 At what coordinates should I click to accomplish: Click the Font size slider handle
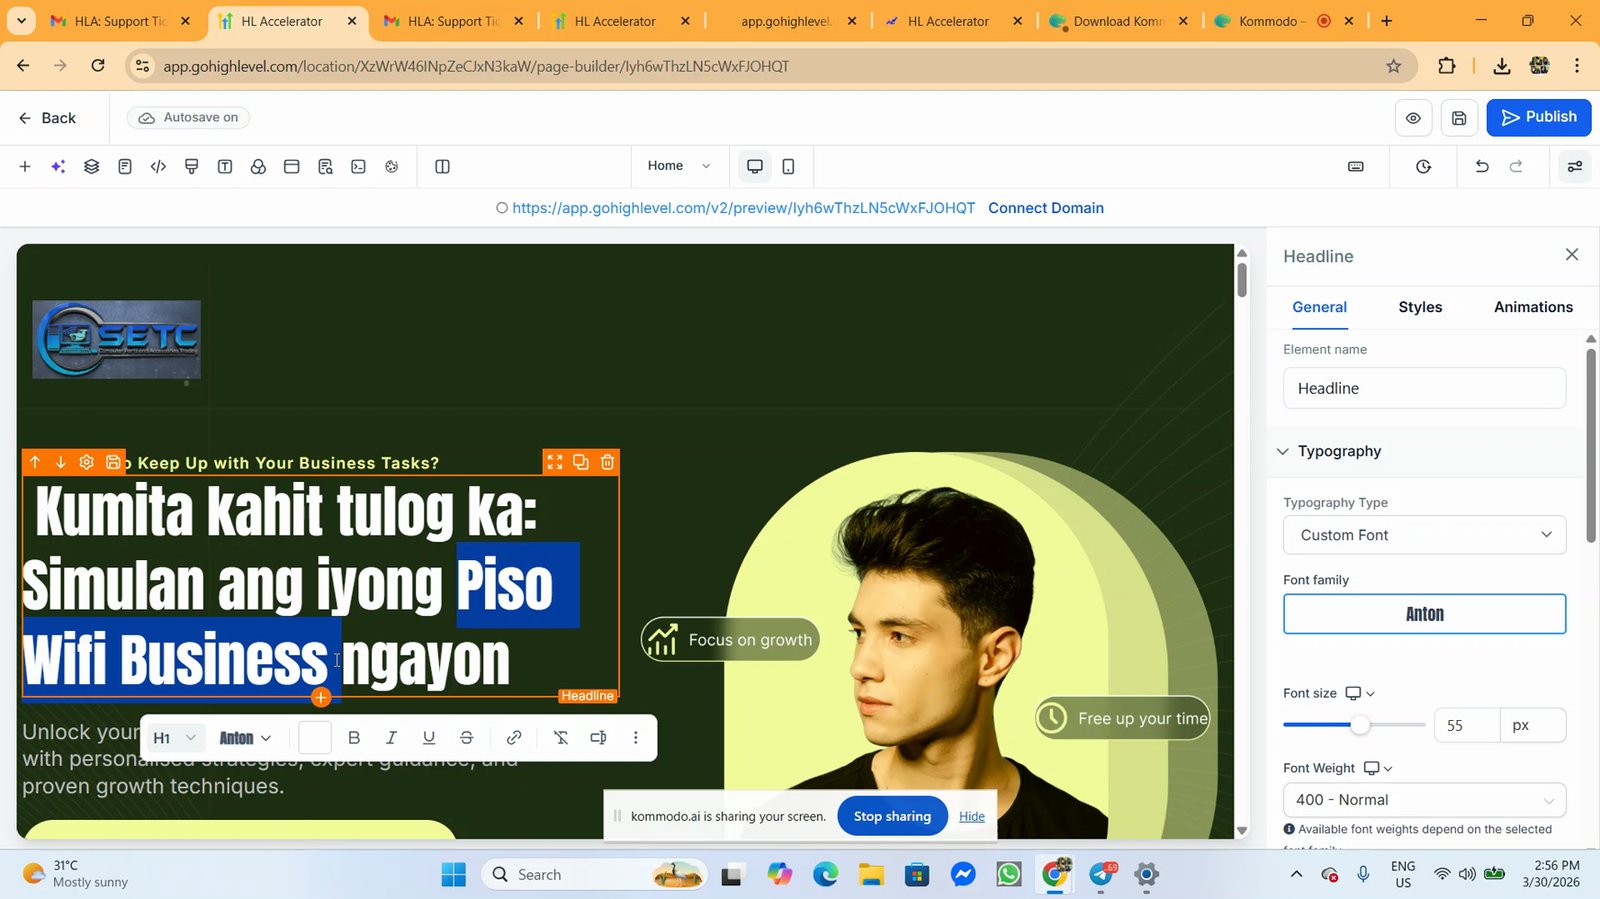pyautogui.click(x=1360, y=725)
